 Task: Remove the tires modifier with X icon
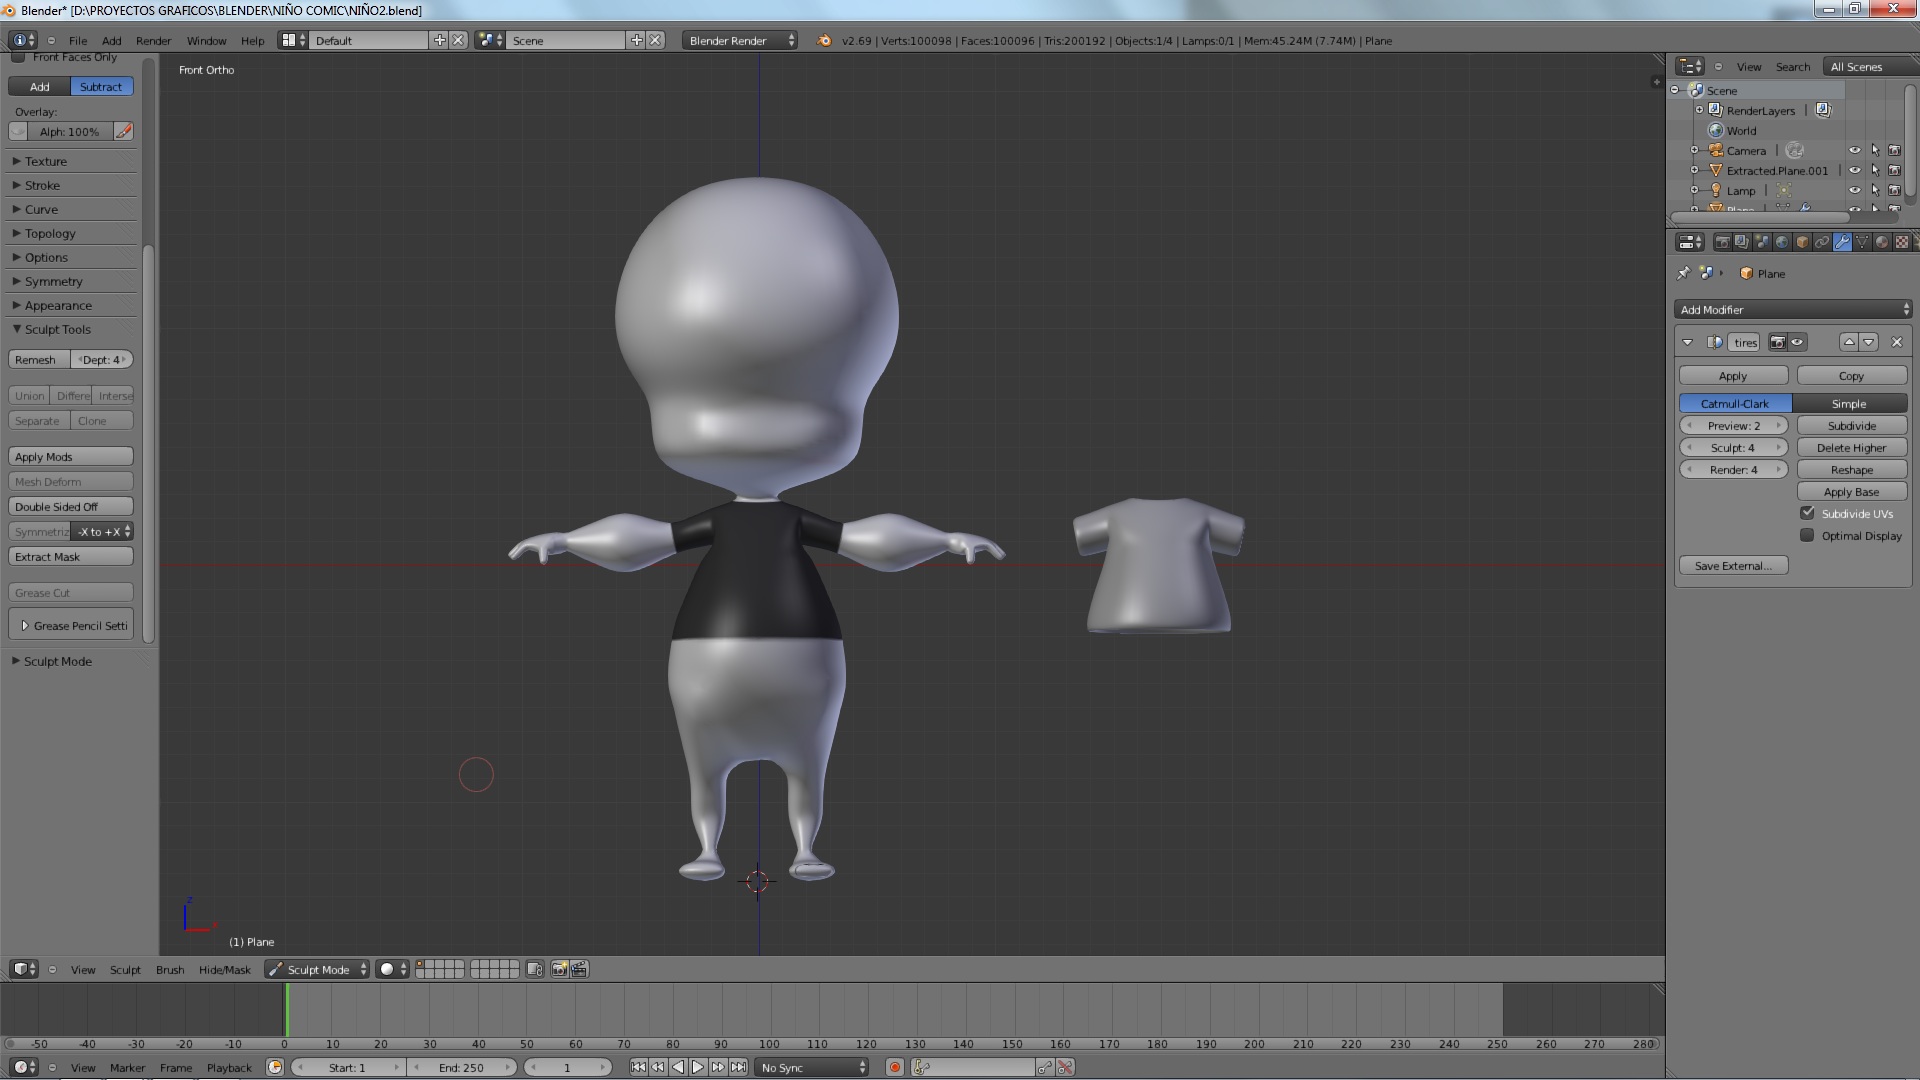(1897, 342)
